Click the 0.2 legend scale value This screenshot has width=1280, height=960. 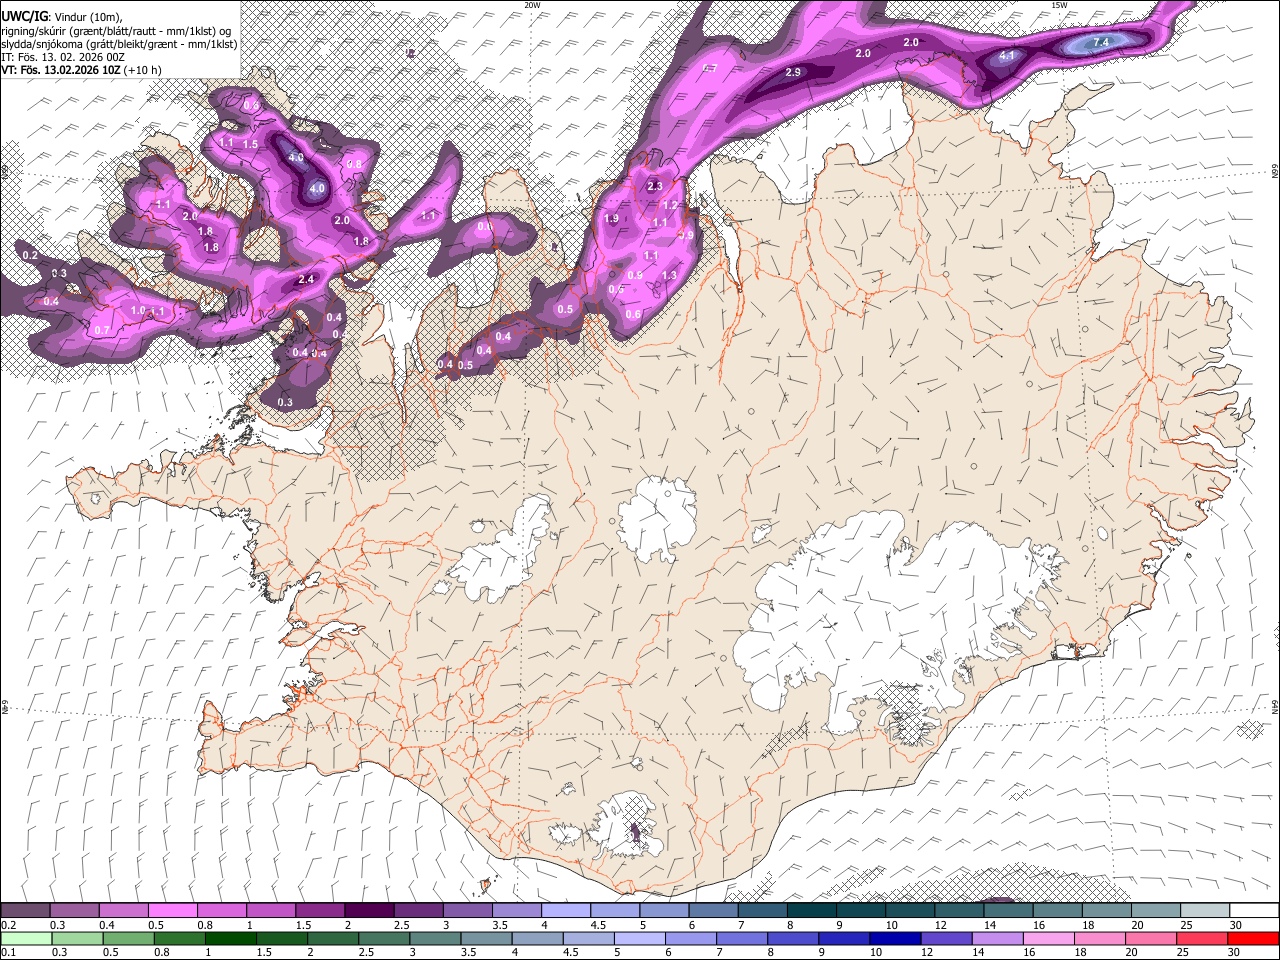pyautogui.click(x=8, y=925)
